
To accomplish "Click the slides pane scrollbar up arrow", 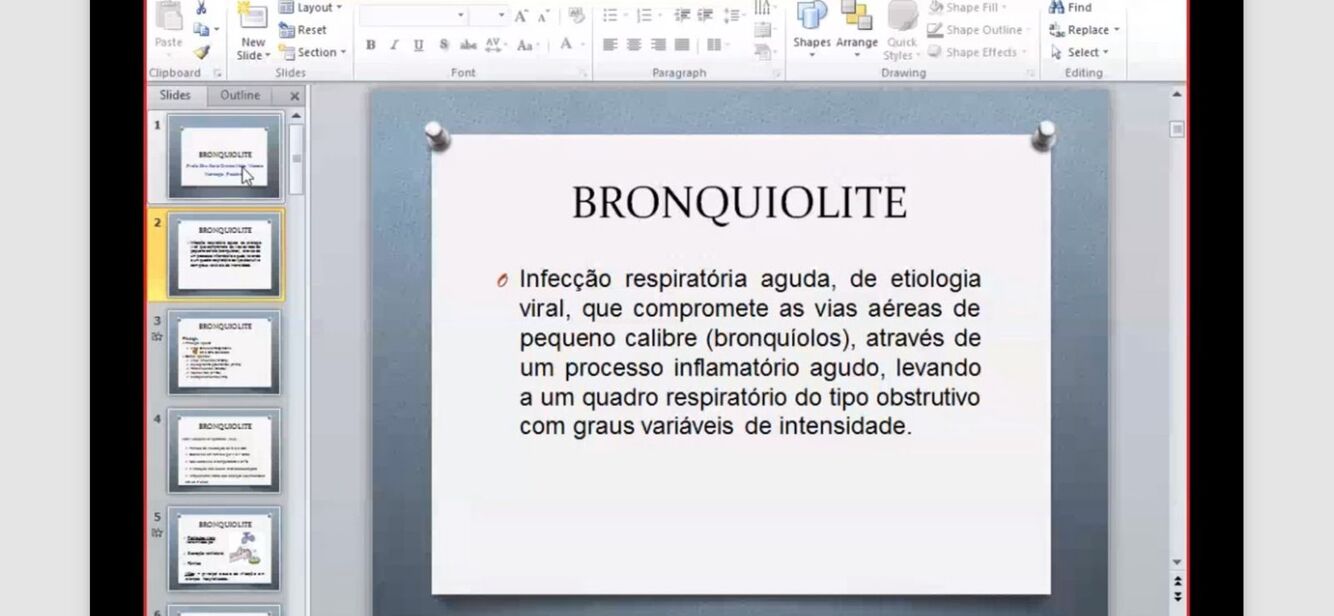I will [x=296, y=117].
